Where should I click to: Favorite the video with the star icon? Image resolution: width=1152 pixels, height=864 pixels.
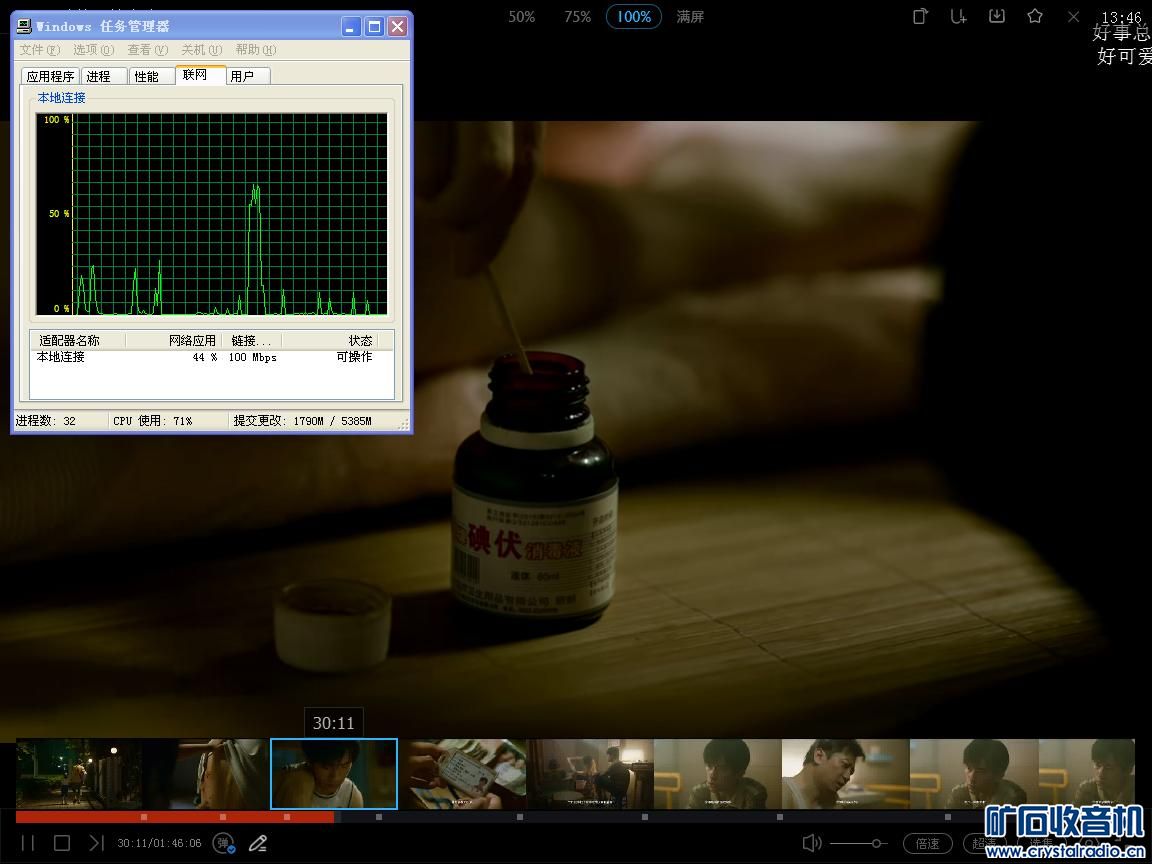[1035, 15]
